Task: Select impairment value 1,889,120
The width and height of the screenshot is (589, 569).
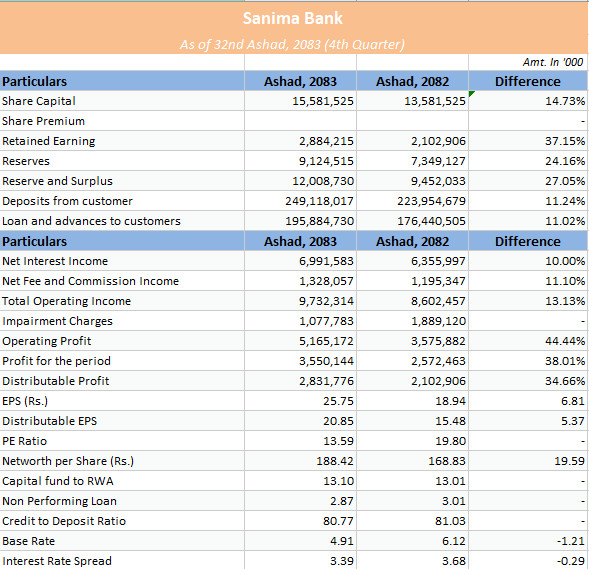Action: [x=438, y=321]
